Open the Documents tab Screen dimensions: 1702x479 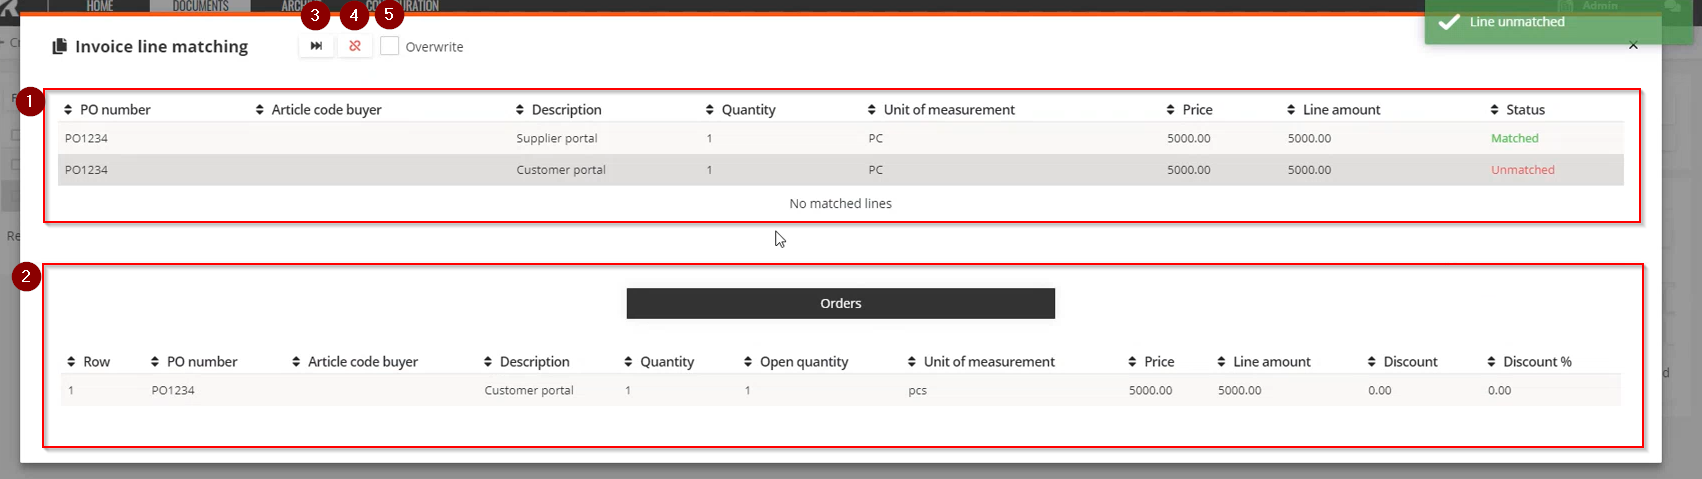(200, 6)
